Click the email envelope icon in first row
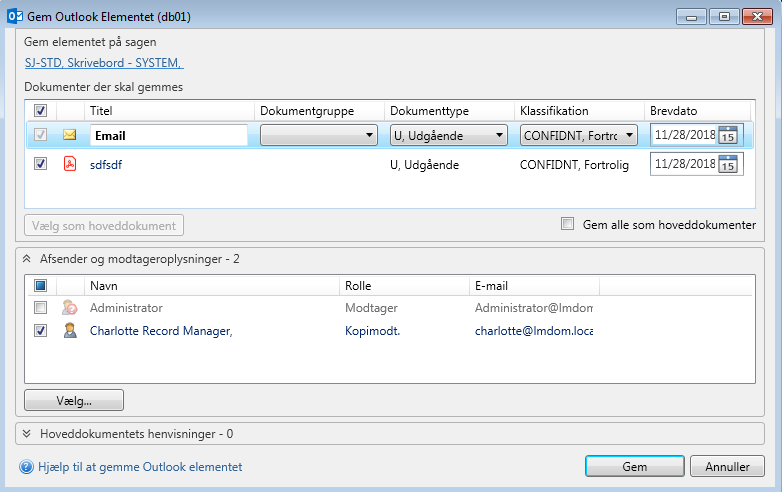 point(70,136)
